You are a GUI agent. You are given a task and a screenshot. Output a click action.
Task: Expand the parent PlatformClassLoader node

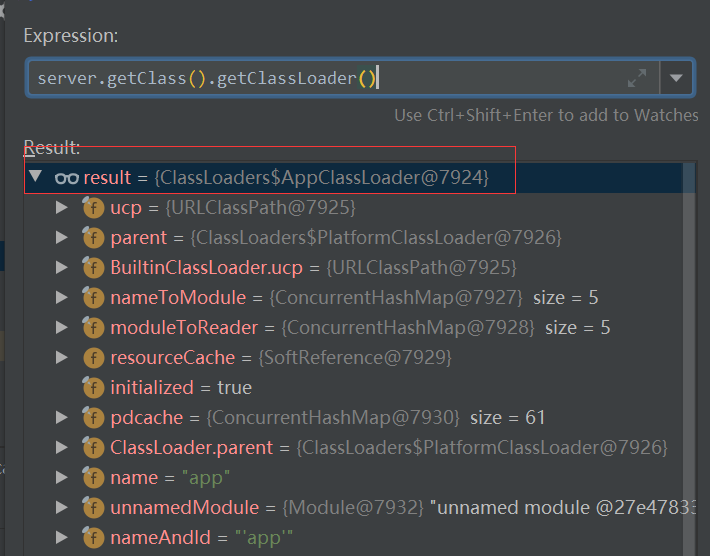click(62, 238)
